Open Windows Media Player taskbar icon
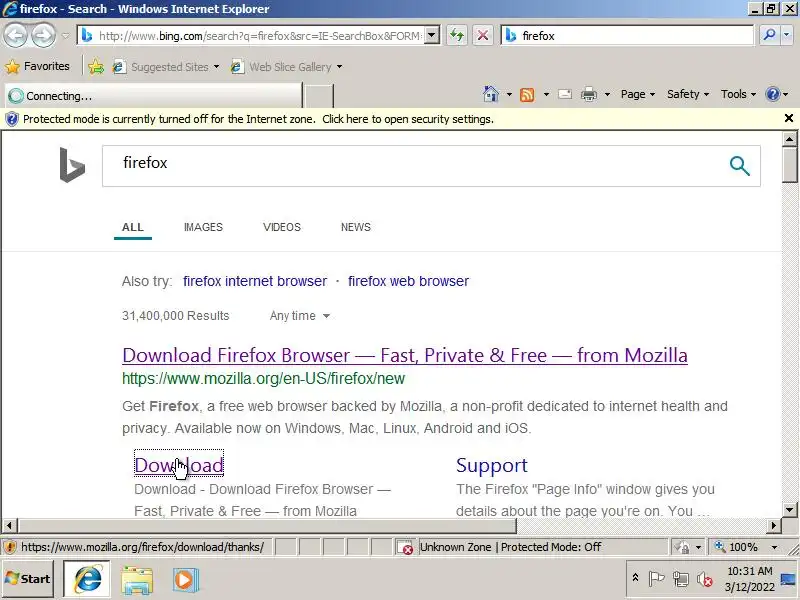 click(x=185, y=580)
